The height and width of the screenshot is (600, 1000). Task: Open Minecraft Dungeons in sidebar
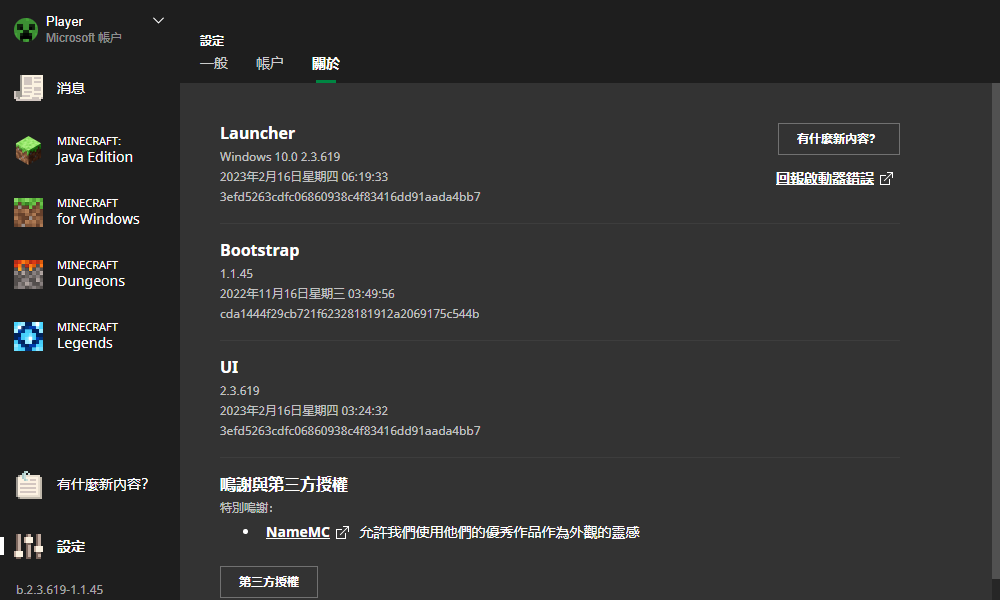pyautogui.click(x=89, y=274)
